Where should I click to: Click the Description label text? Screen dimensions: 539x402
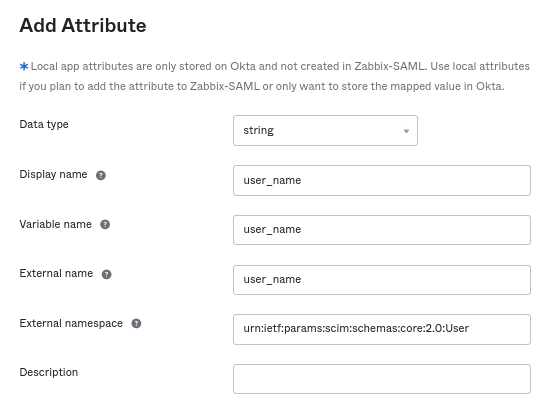[x=49, y=372]
